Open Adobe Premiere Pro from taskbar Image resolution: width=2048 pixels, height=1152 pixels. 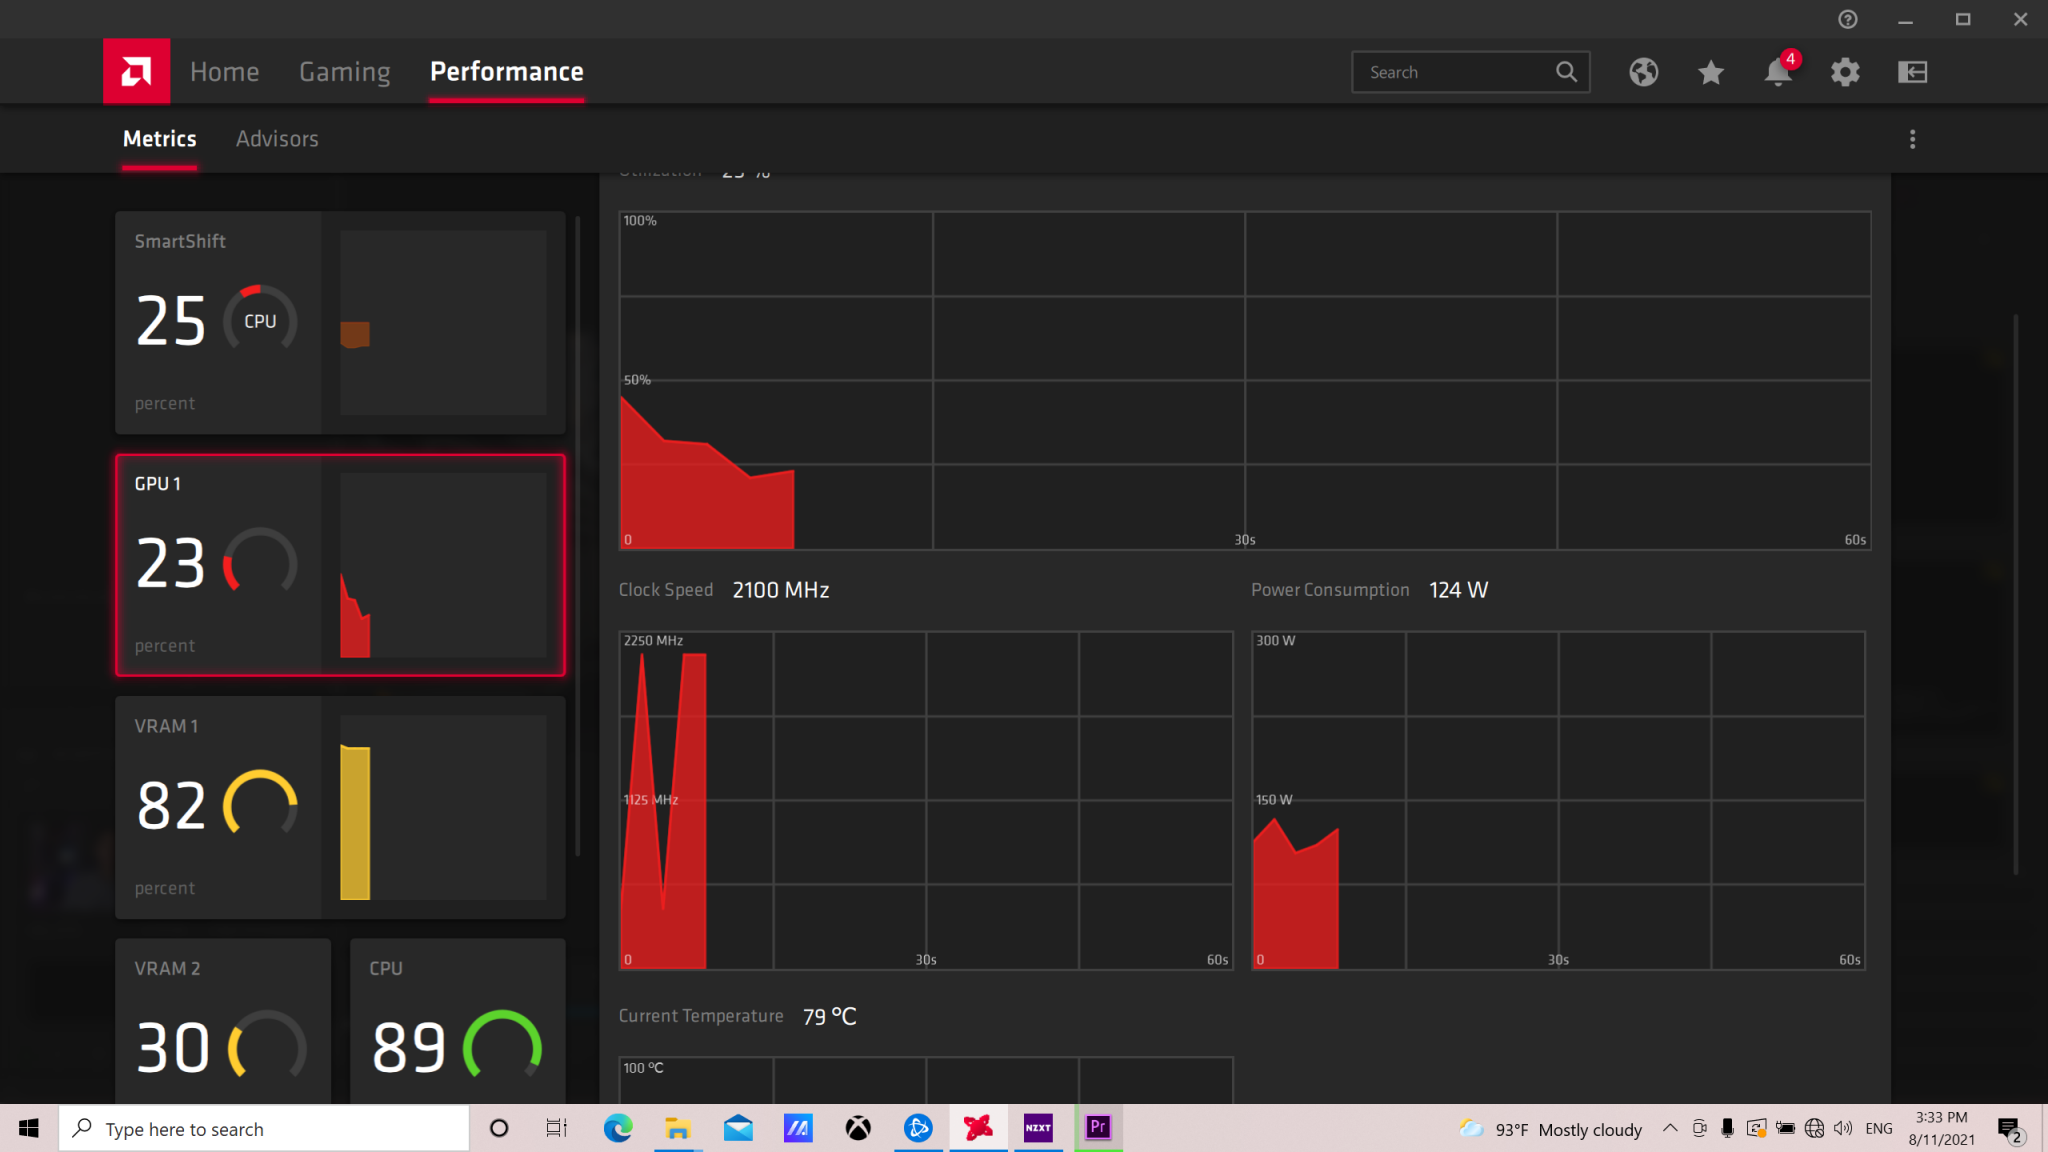tap(1098, 1128)
